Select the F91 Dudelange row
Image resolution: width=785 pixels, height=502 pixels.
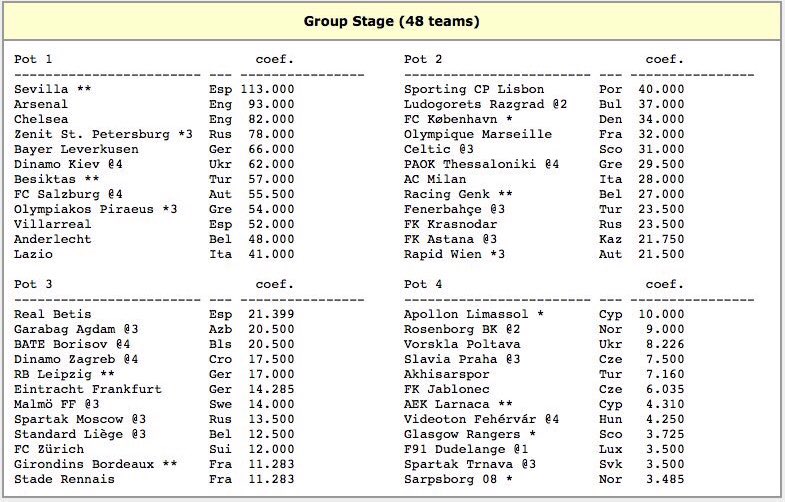(544, 449)
